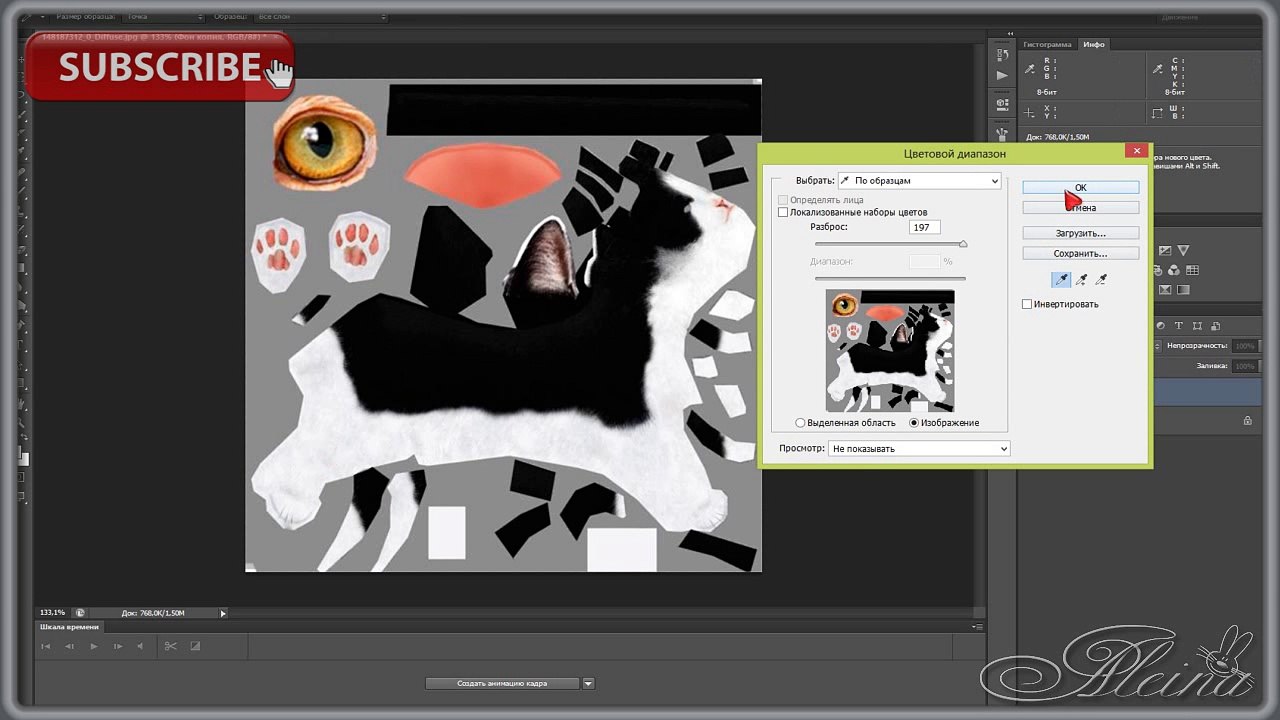Viewport: 1280px width, 720px height.
Task: Click the type layer filter T icon
Action: click(x=1179, y=326)
